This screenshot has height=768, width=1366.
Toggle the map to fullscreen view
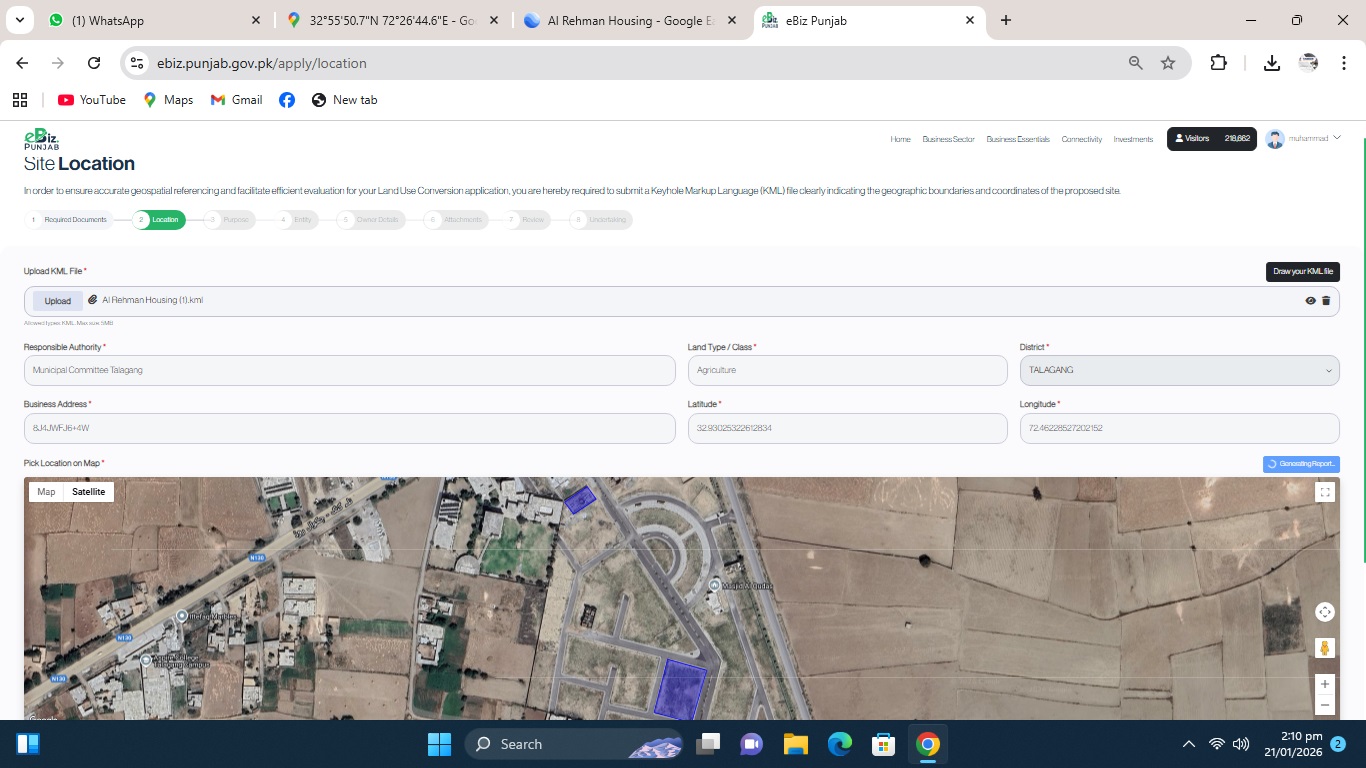(x=1325, y=492)
